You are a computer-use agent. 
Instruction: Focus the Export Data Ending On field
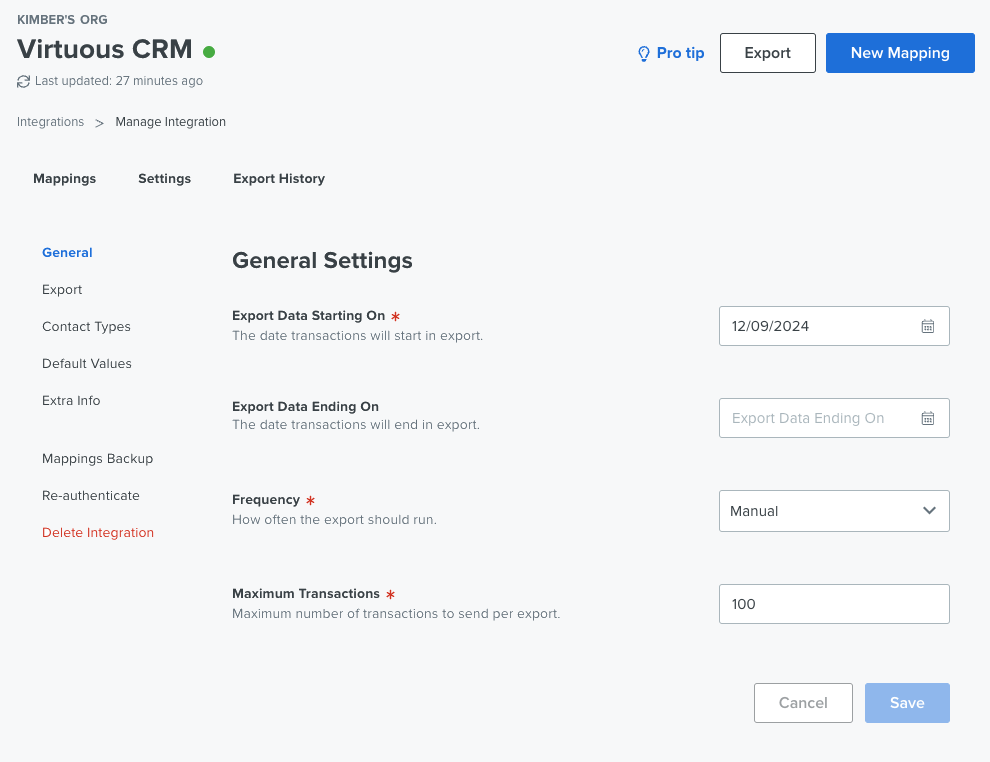834,418
